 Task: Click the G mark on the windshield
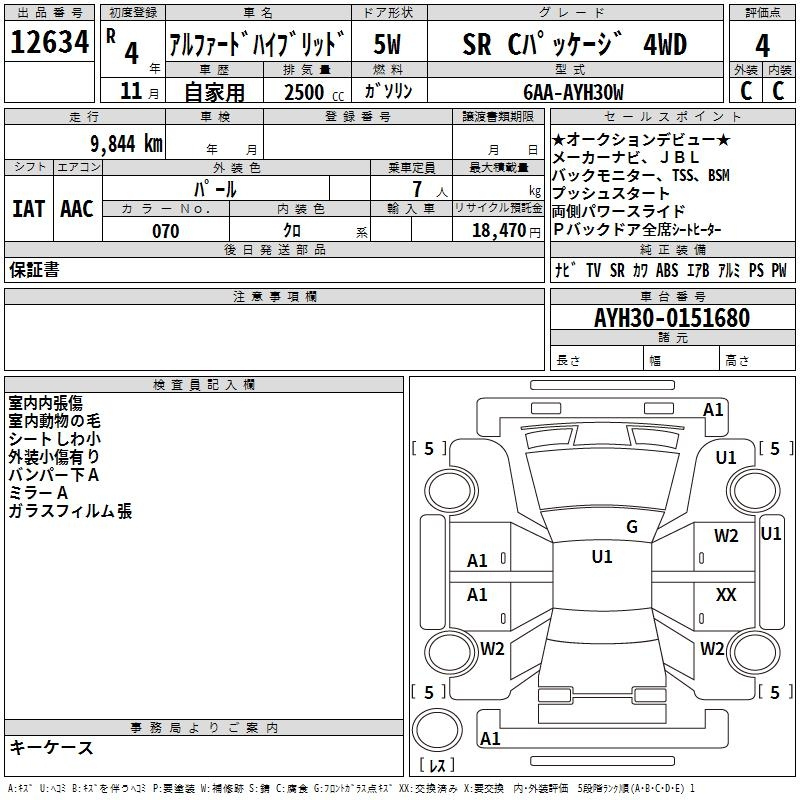tap(631, 527)
